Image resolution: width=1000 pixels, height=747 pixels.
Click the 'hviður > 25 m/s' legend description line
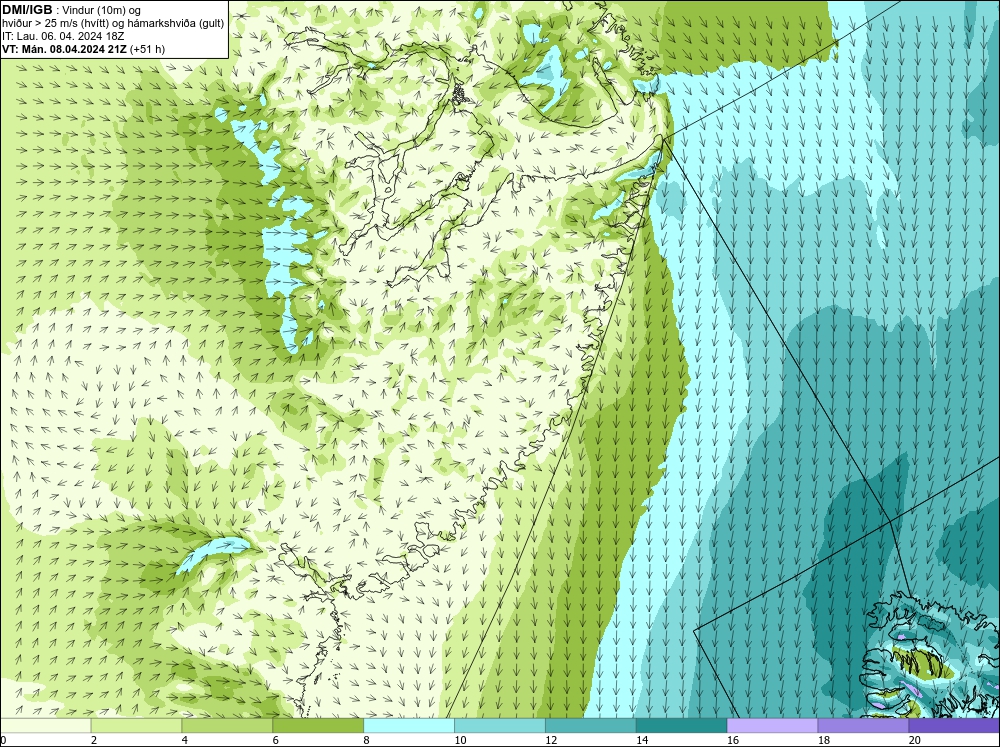113,23
